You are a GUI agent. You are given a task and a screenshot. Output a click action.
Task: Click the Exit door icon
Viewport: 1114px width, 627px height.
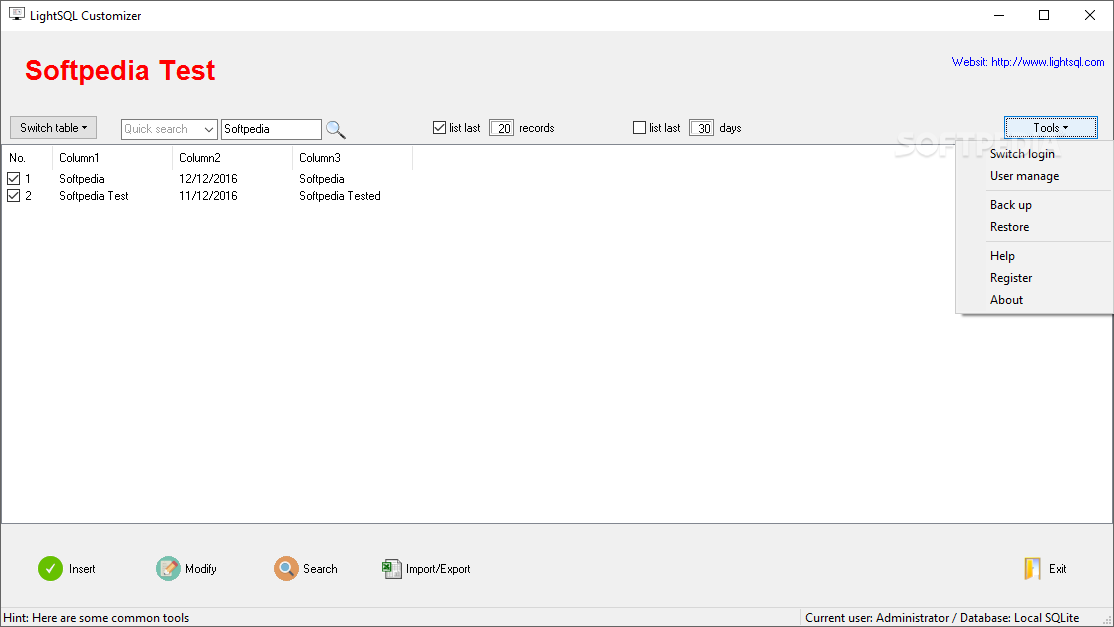(x=1032, y=568)
